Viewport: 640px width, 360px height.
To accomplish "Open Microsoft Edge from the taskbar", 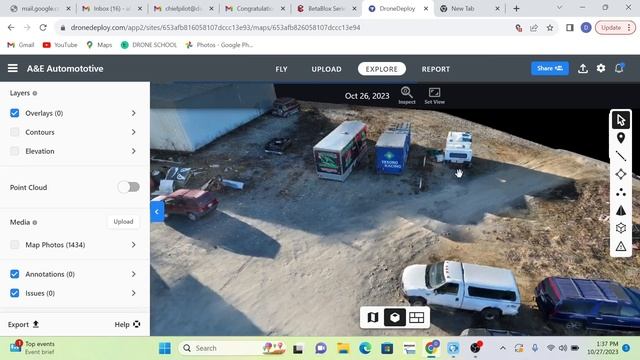I will 365,348.
